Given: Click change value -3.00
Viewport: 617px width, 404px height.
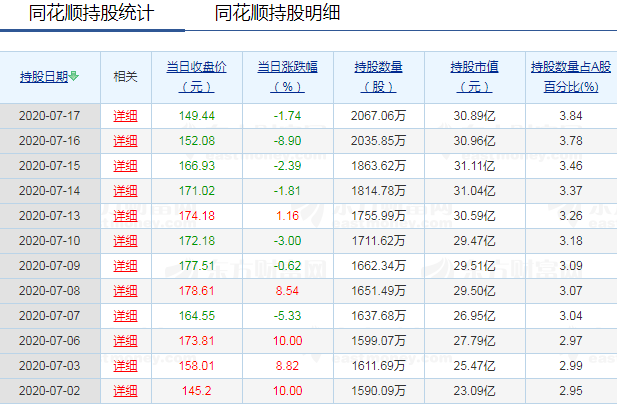Looking at the screenshot, I should [x=287, y=241].
